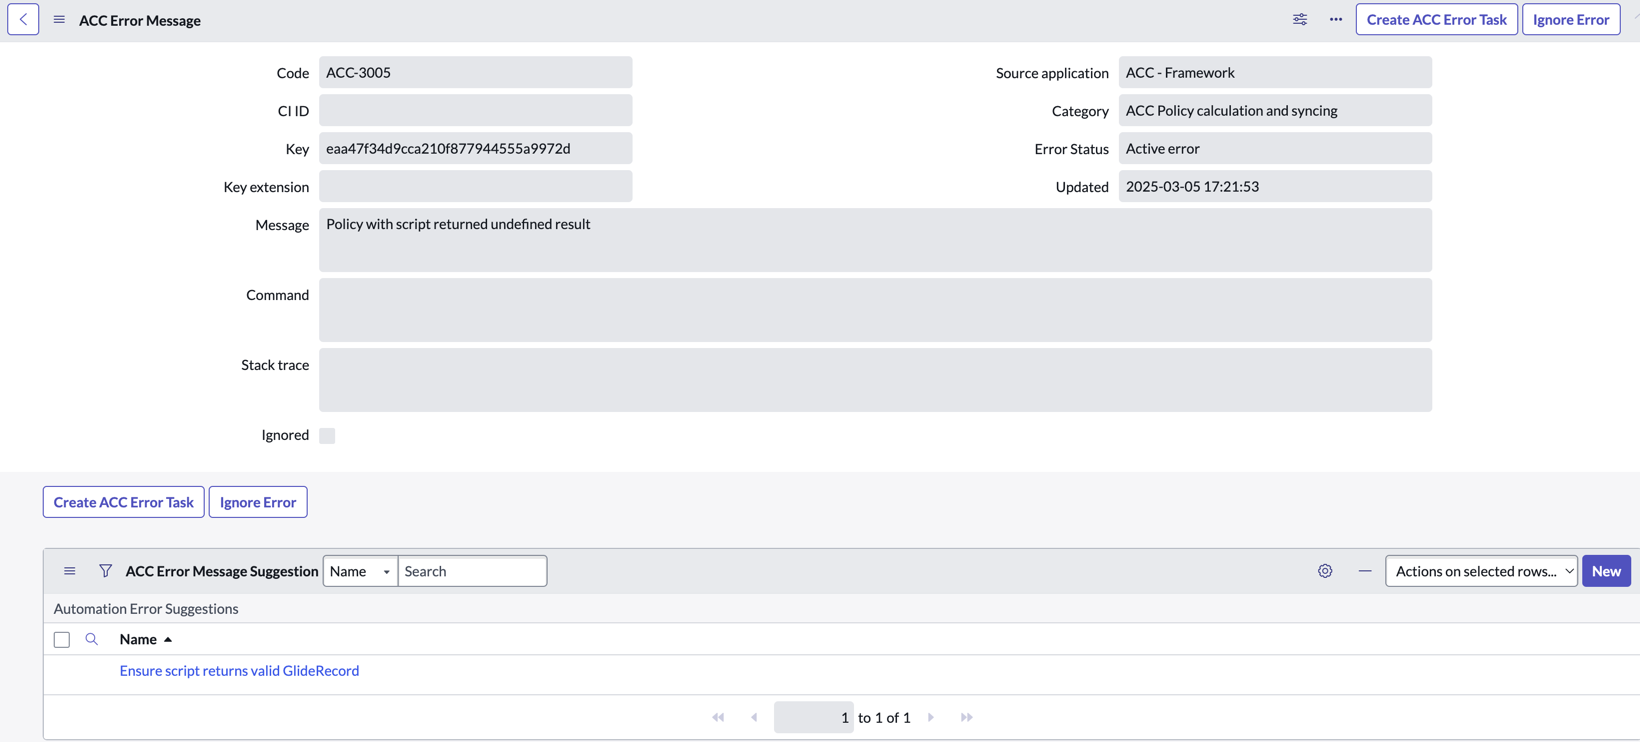This screenshot has height=742, width=1640.
Task: Click the lower Create ACC Error Task button
Action: [124, 502]
